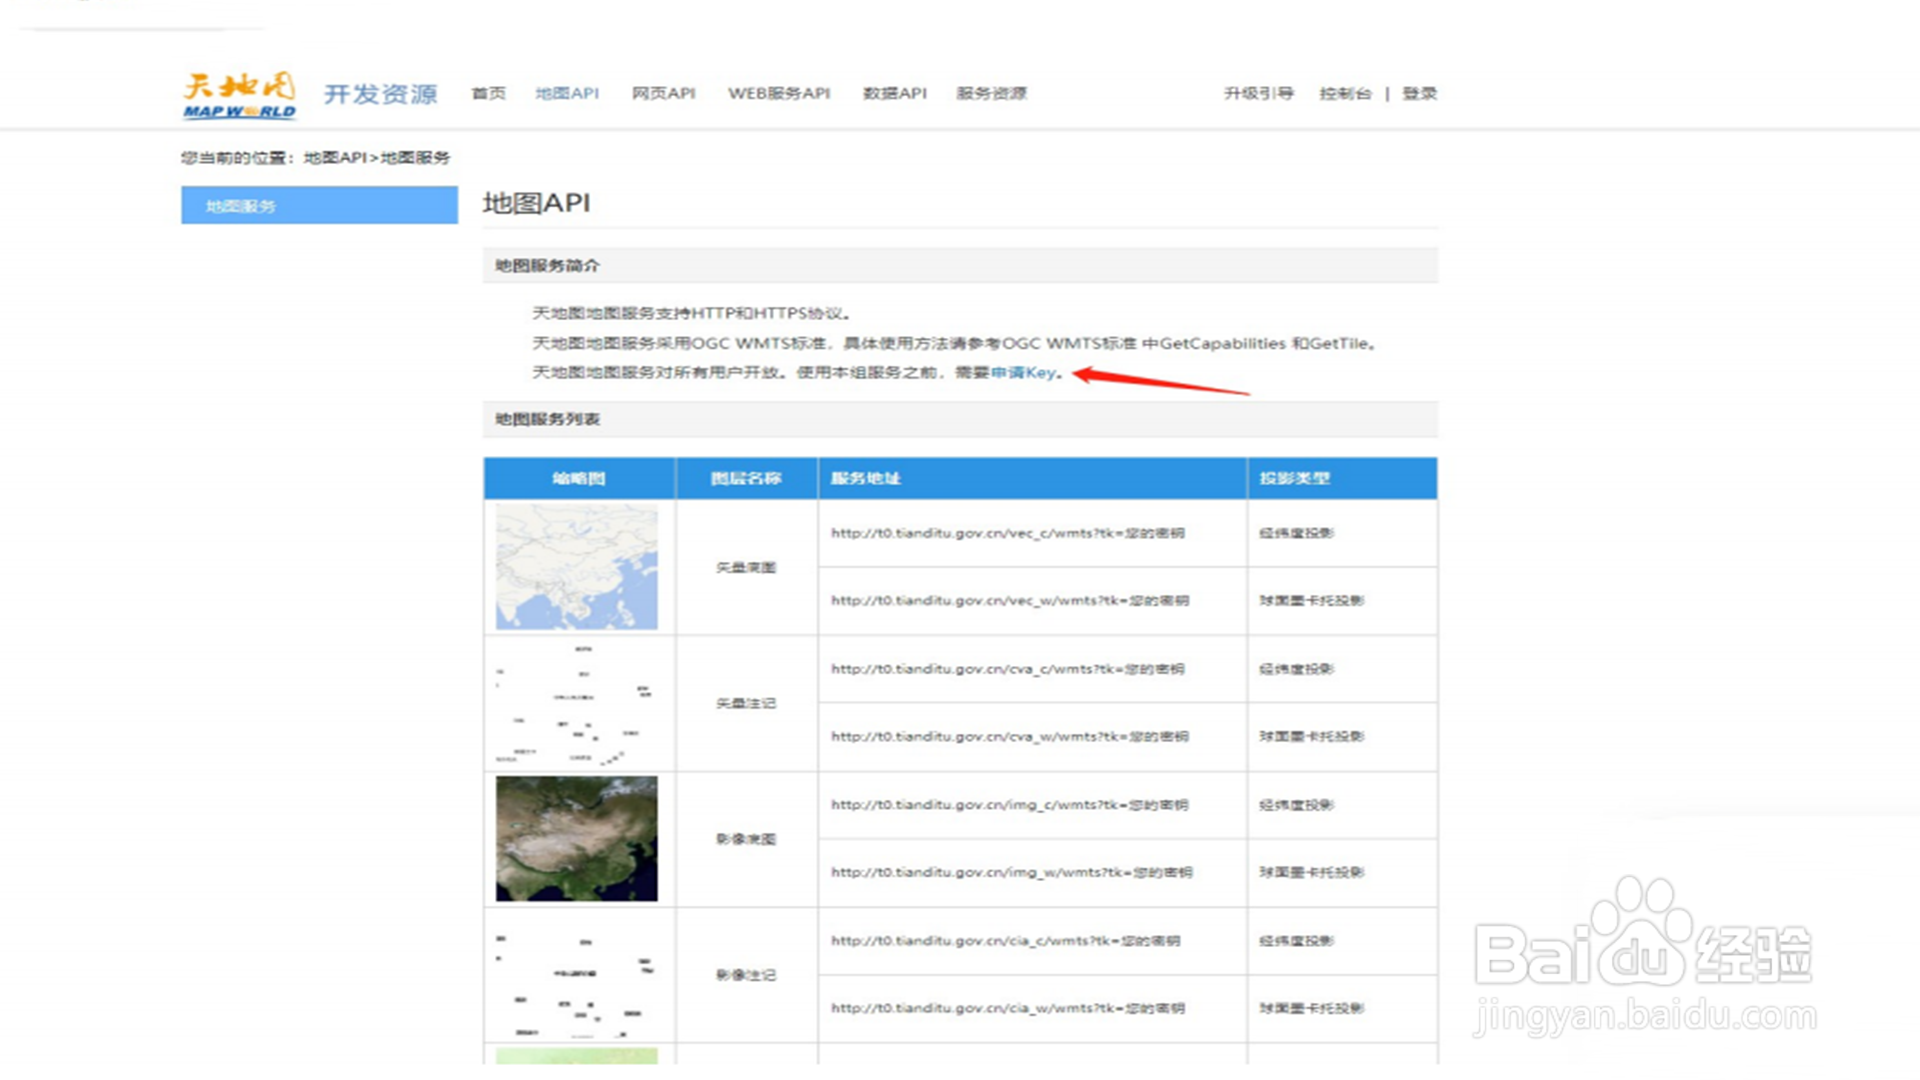The width and height of the screenshot is (1920, 1080).
Task: Click the 缩略图 column header
Action: click(x=579, y=478)
